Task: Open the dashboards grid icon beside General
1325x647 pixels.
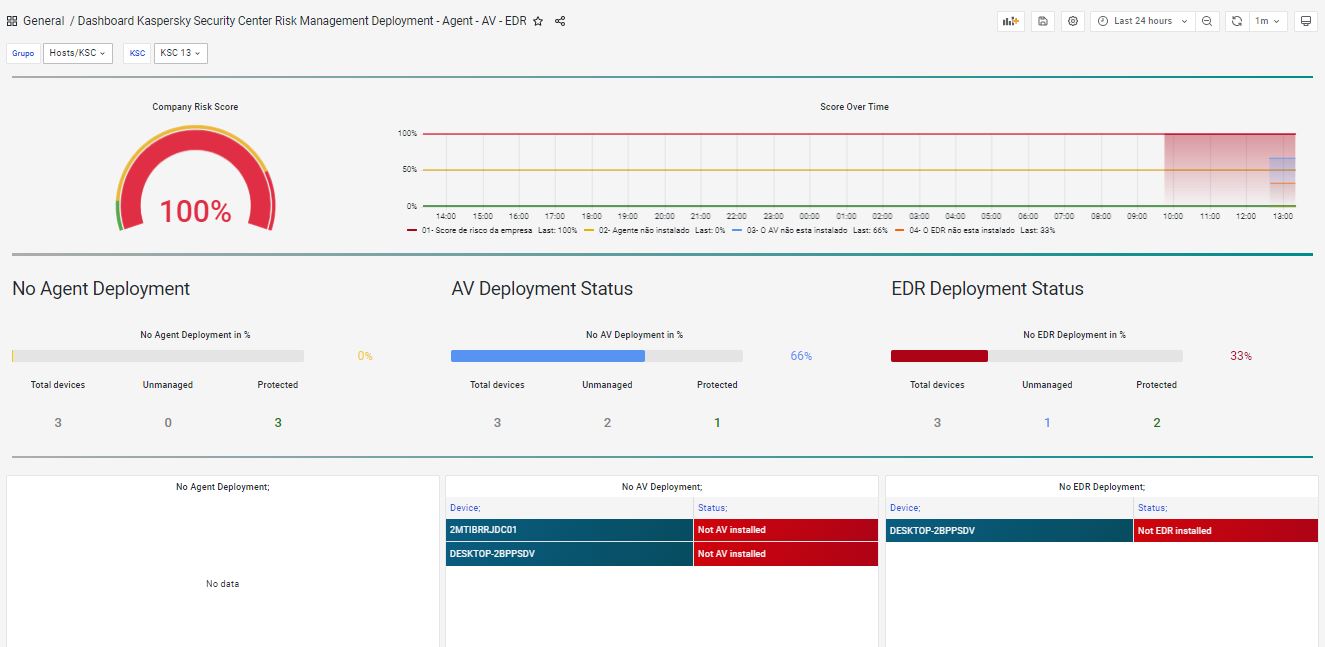Action: click(x=12, y=21)
